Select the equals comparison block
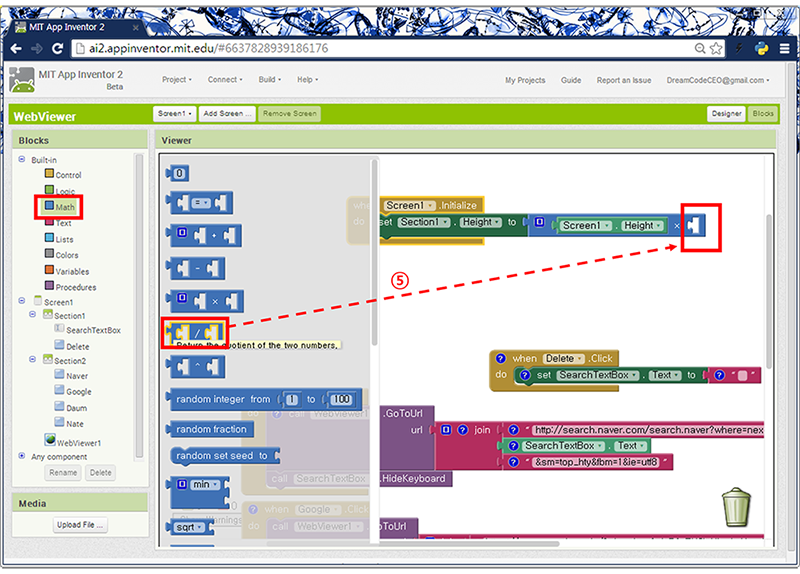The image size is (800, 574). point(199,203)
